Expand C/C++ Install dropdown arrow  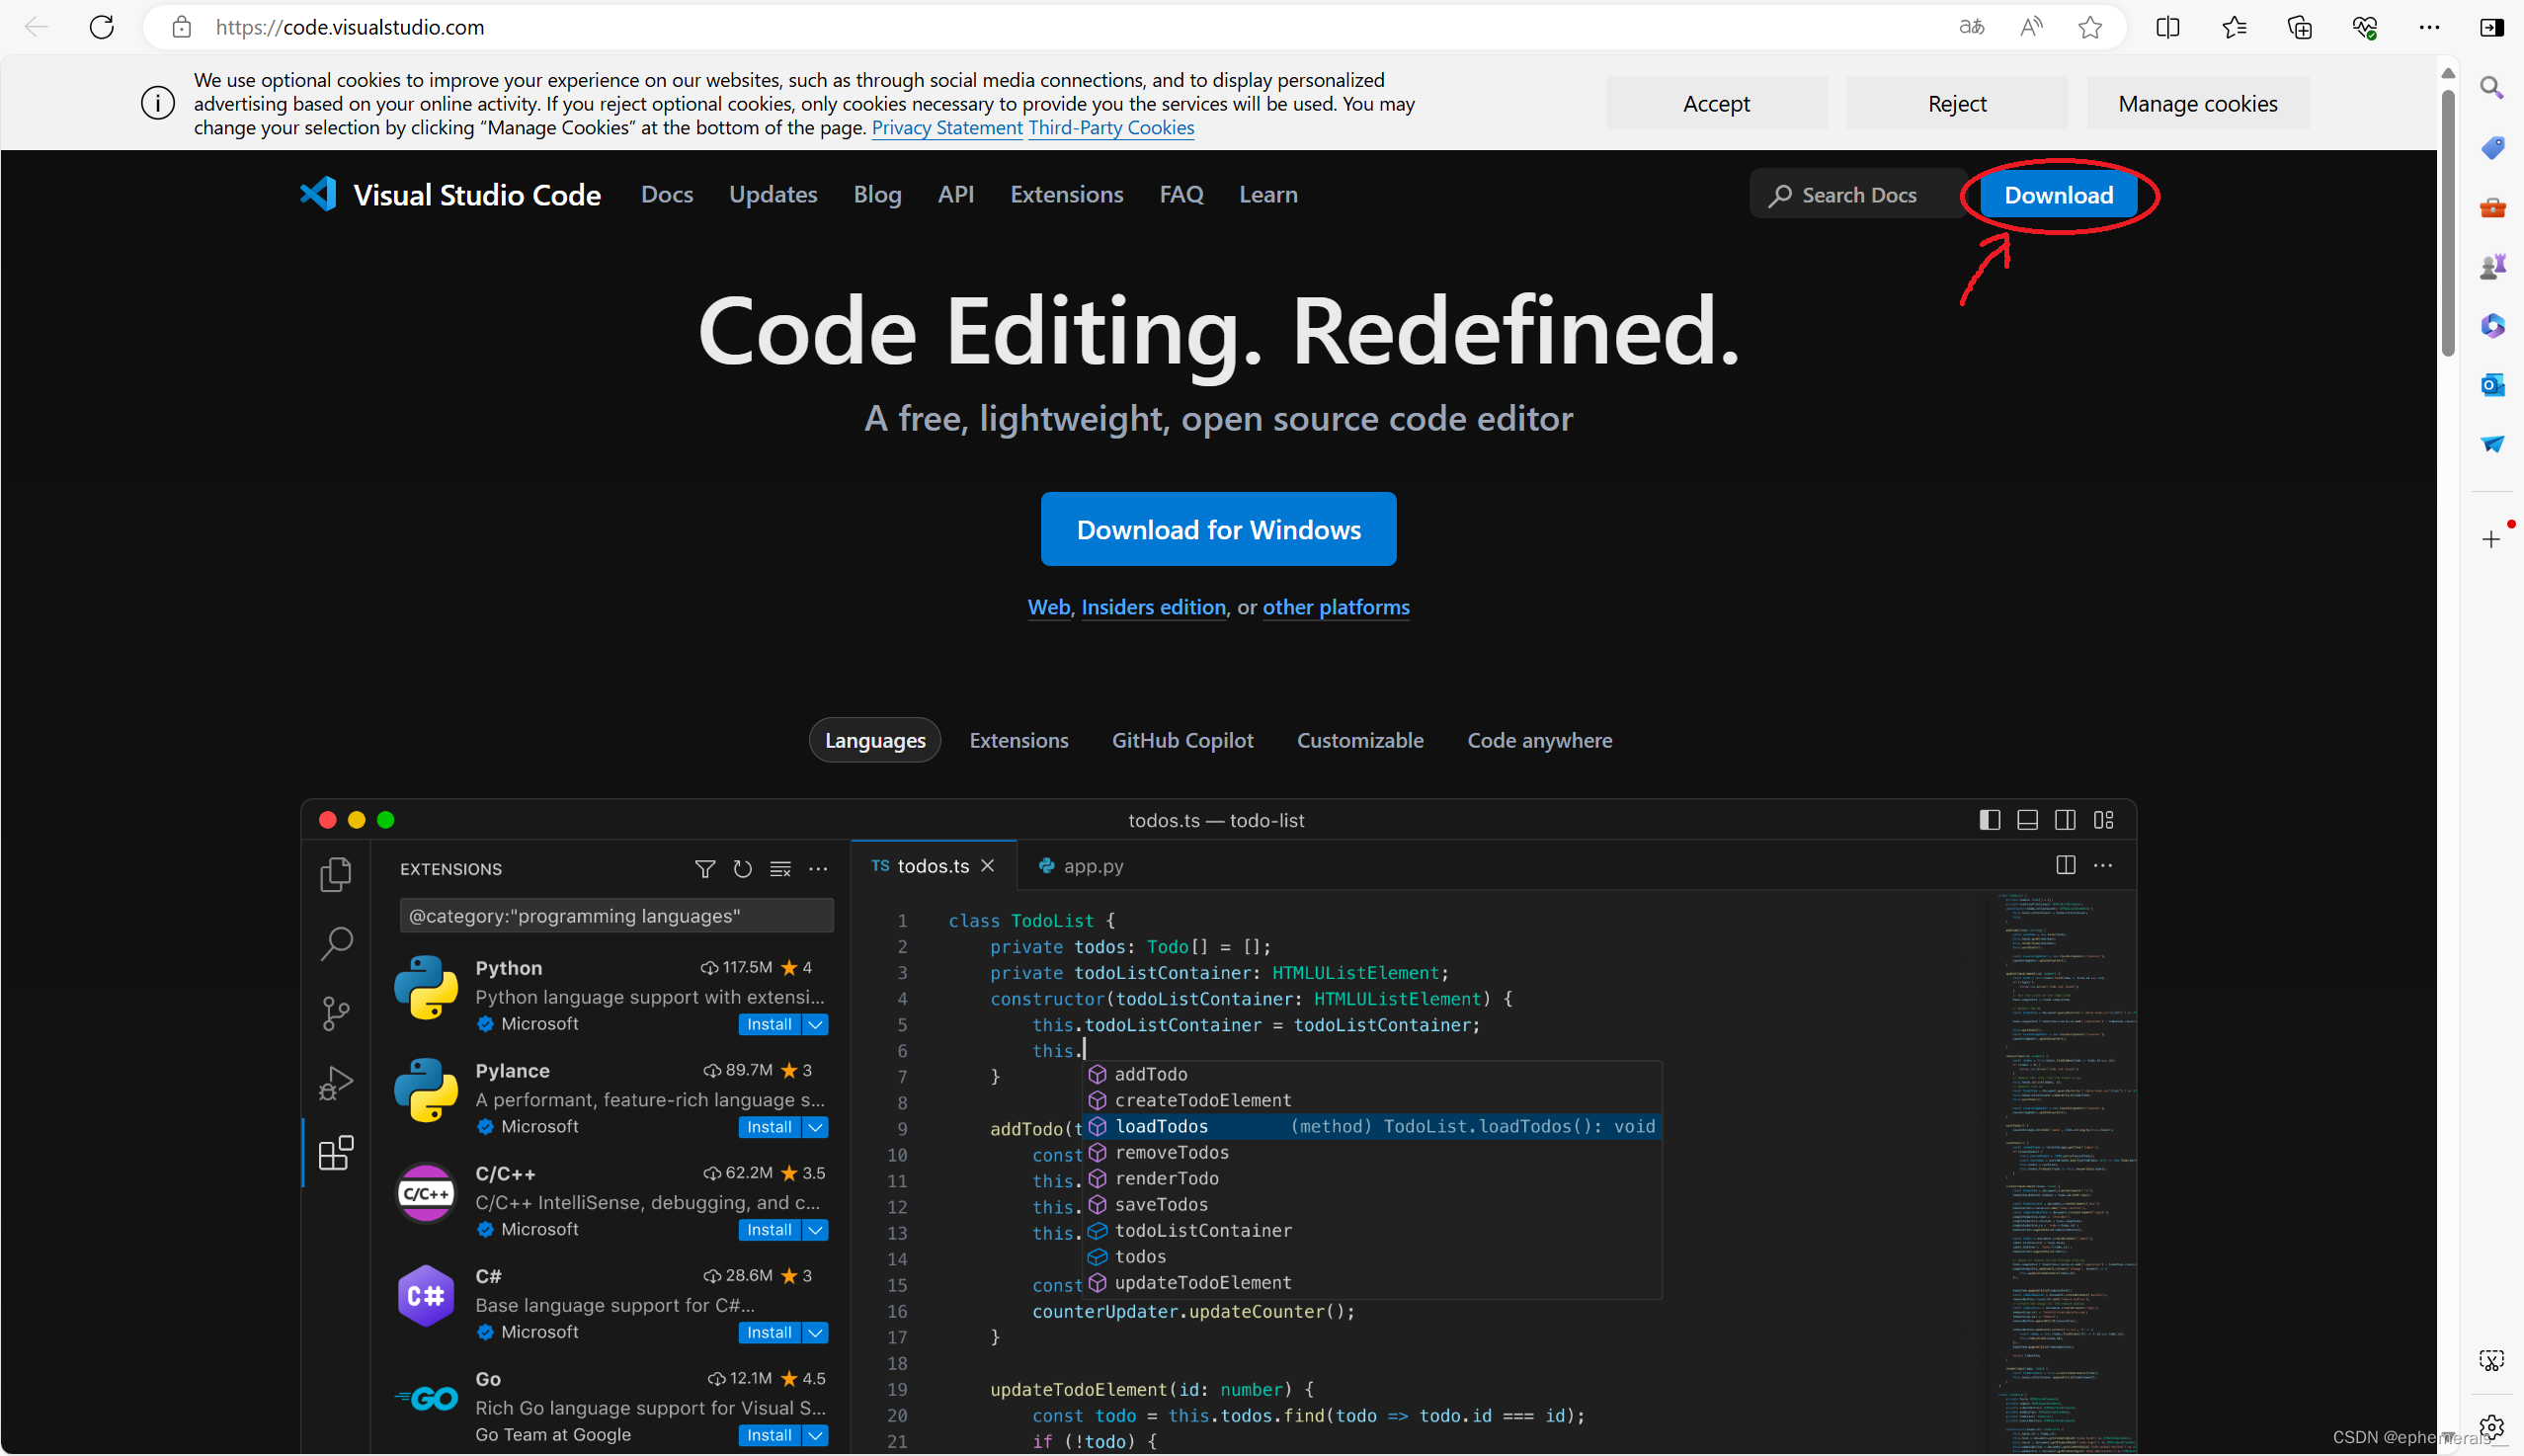coord(816,1230)
